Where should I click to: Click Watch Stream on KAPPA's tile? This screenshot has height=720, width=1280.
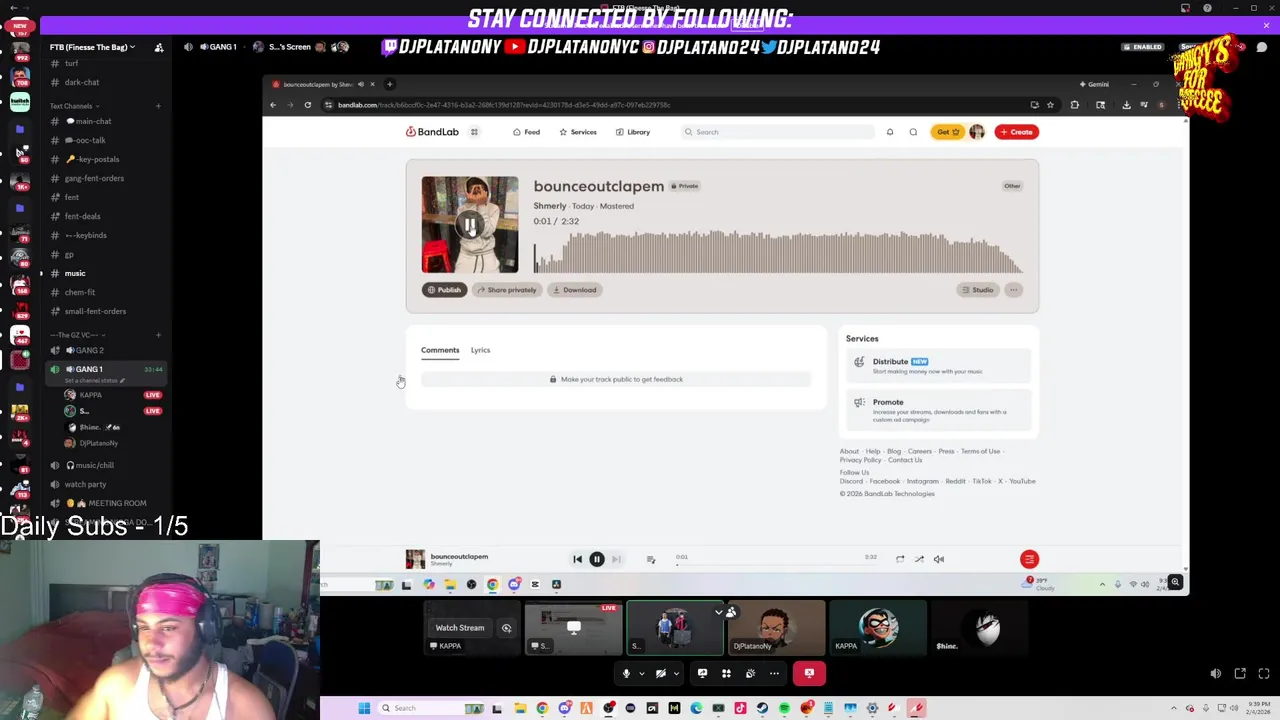pos(459,628)
